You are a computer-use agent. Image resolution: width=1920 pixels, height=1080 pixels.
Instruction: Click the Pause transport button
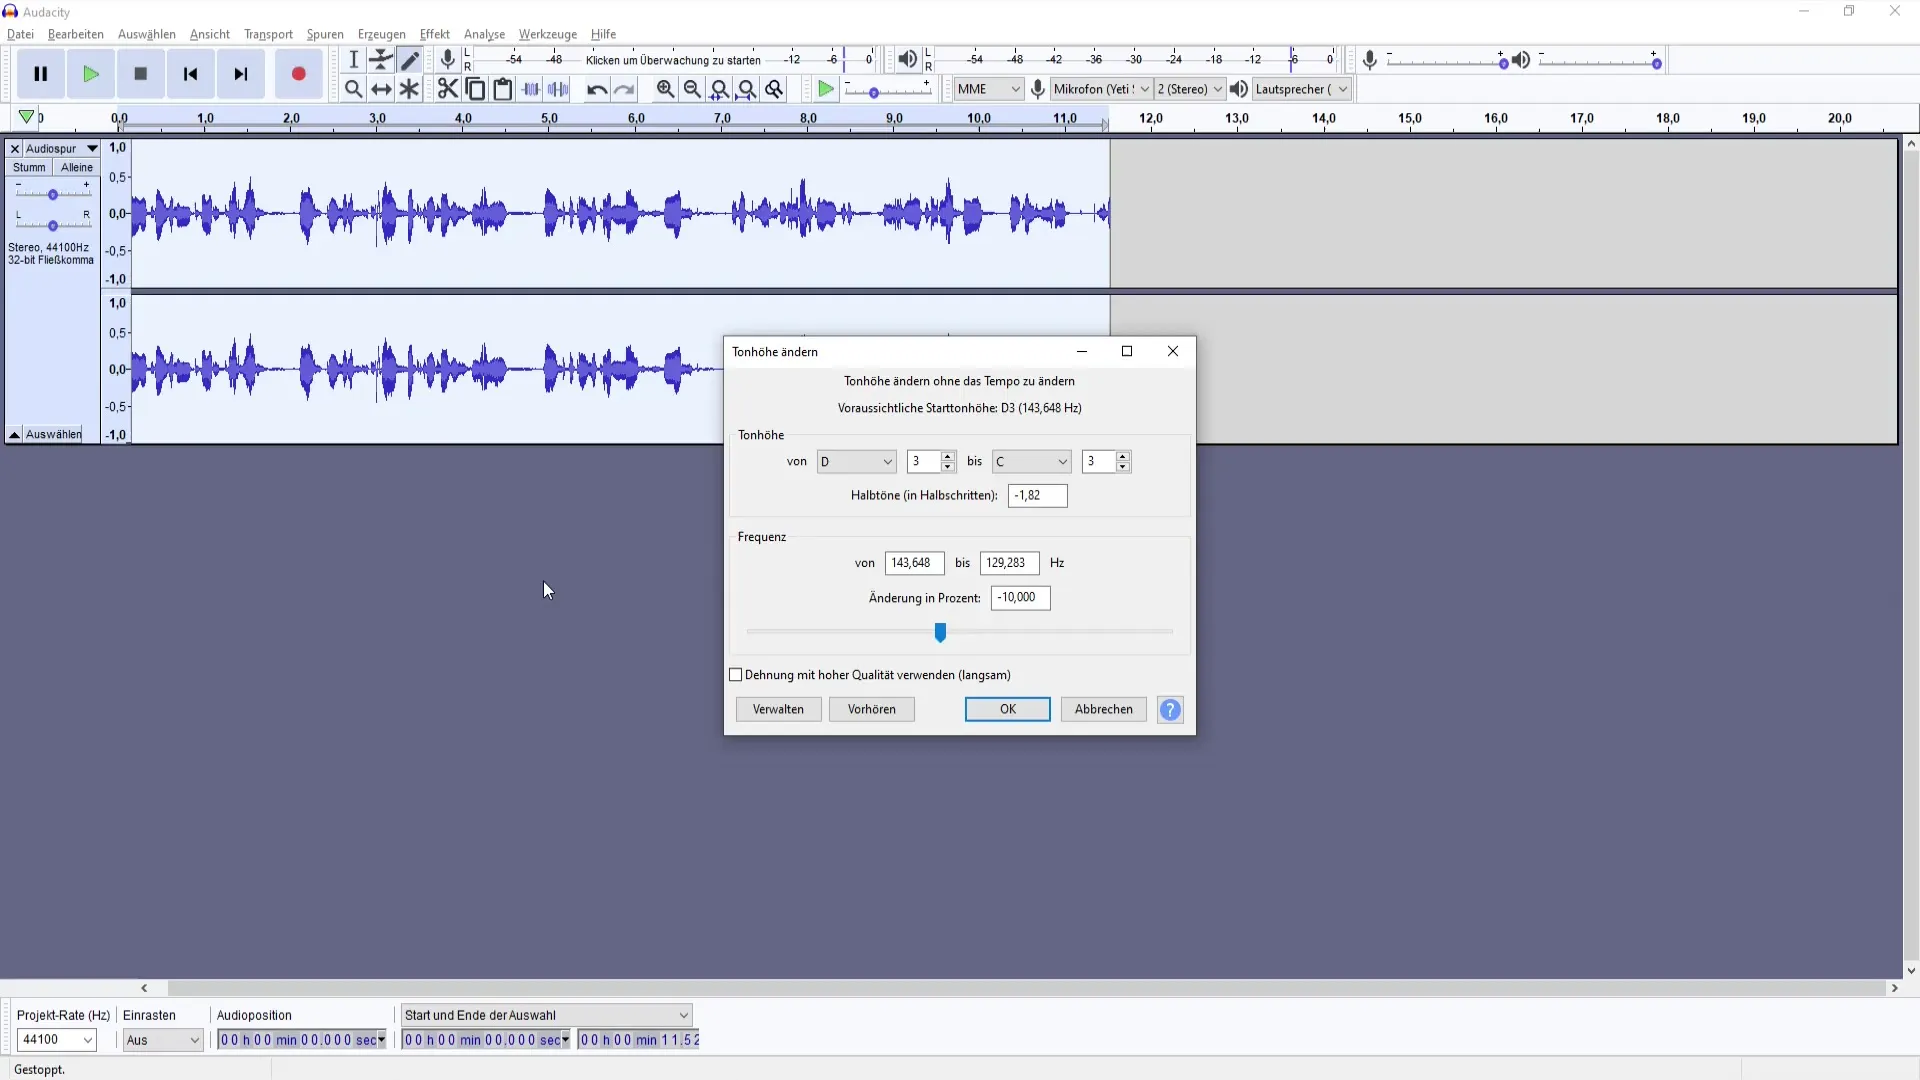click(x=41, y=74)
